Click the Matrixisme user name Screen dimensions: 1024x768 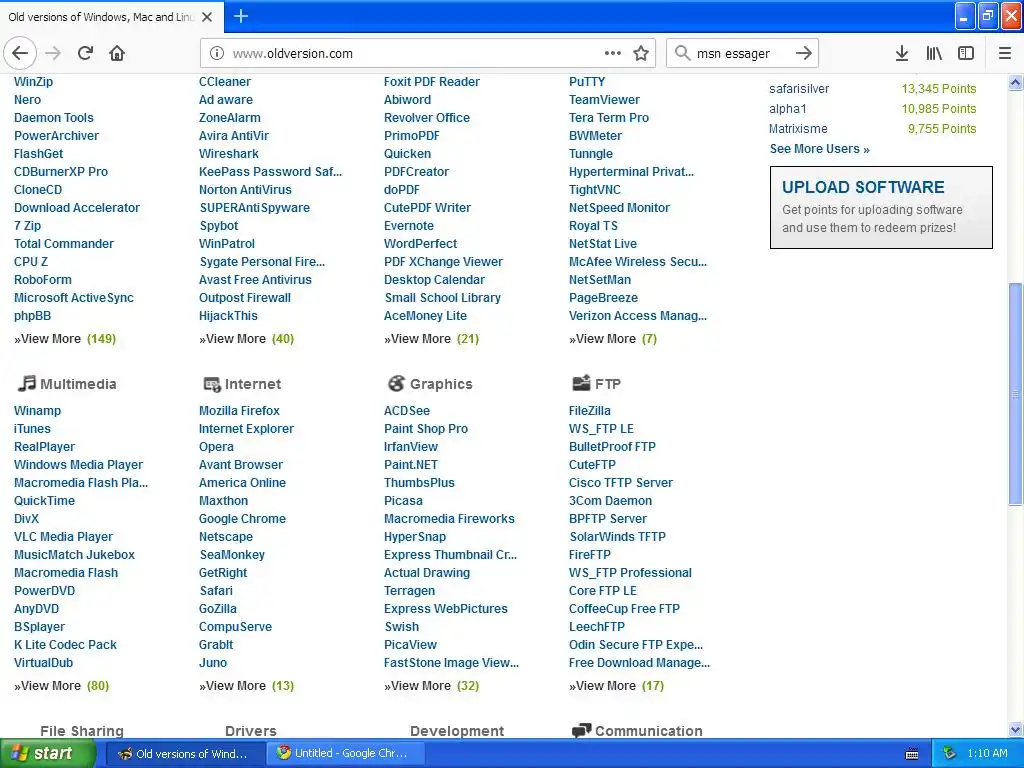click(x=798, y=129)
